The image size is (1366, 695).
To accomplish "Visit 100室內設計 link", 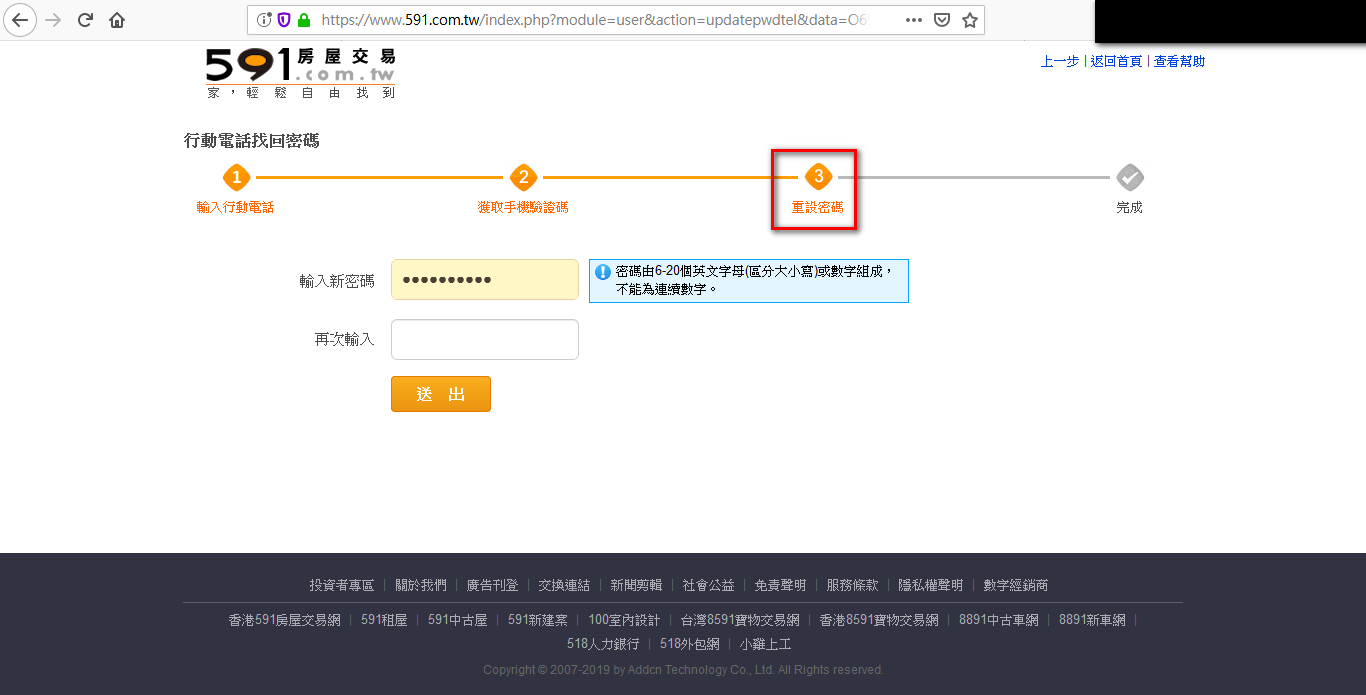I will tap(624, 620).
